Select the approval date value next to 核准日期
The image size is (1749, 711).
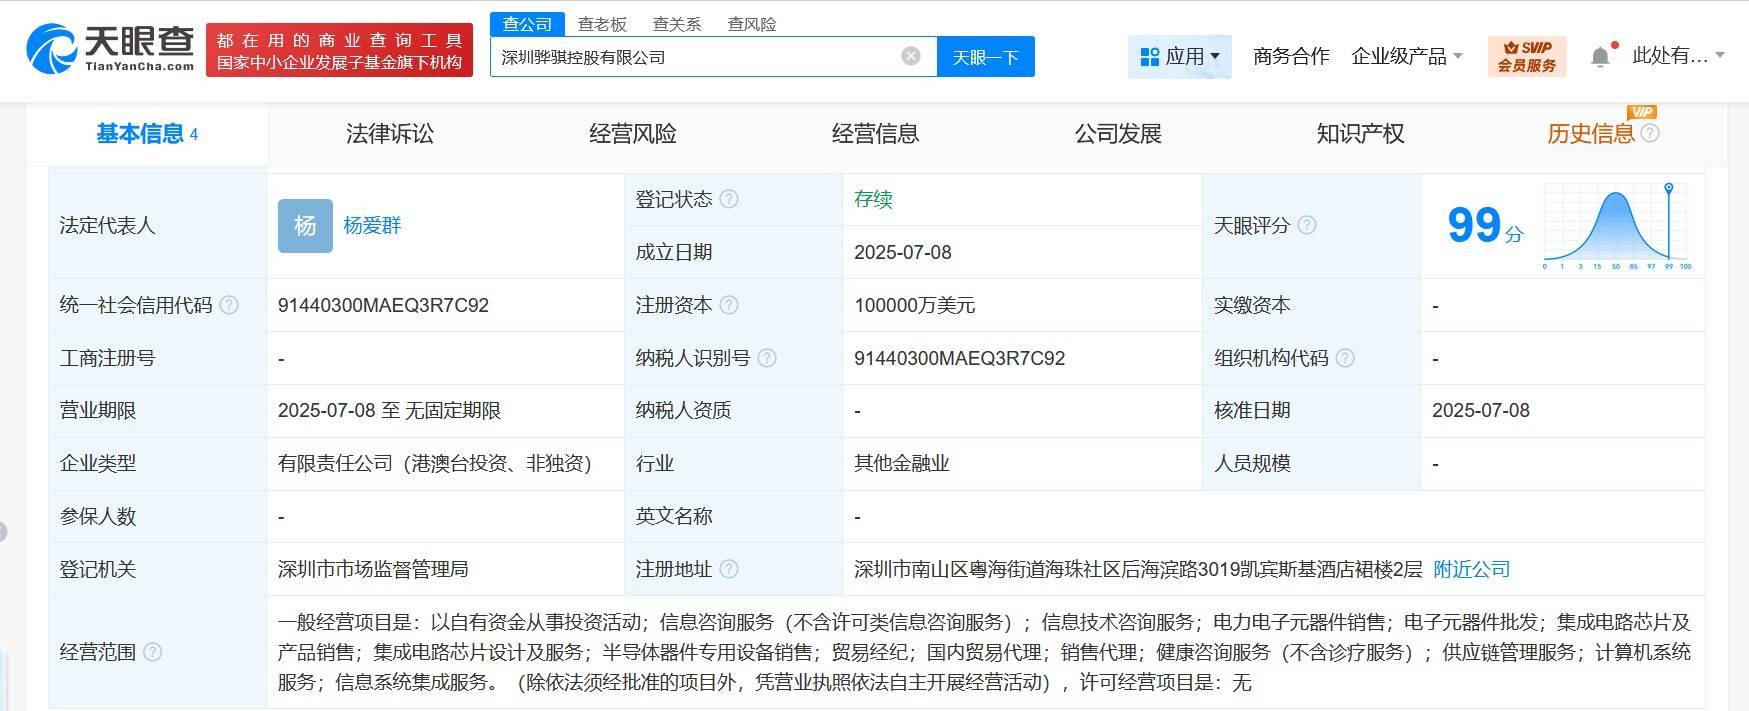pyautogui.click(x=1480, y=410)
